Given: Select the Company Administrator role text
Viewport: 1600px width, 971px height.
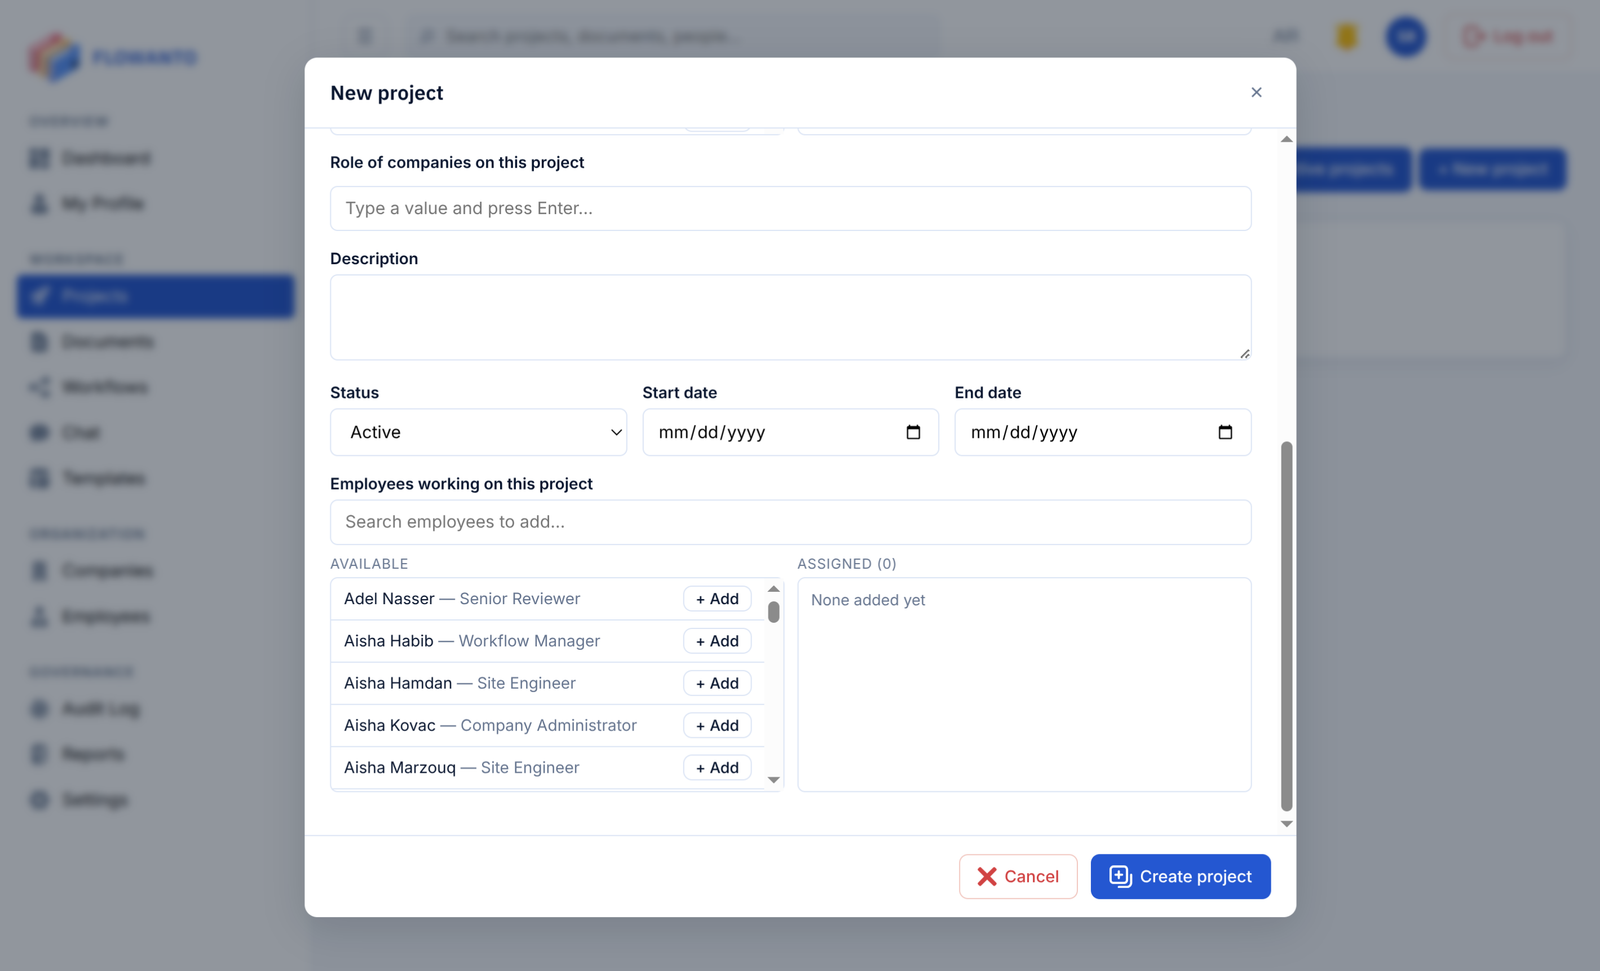Looking at the screenshot, I should pos(548,725).
